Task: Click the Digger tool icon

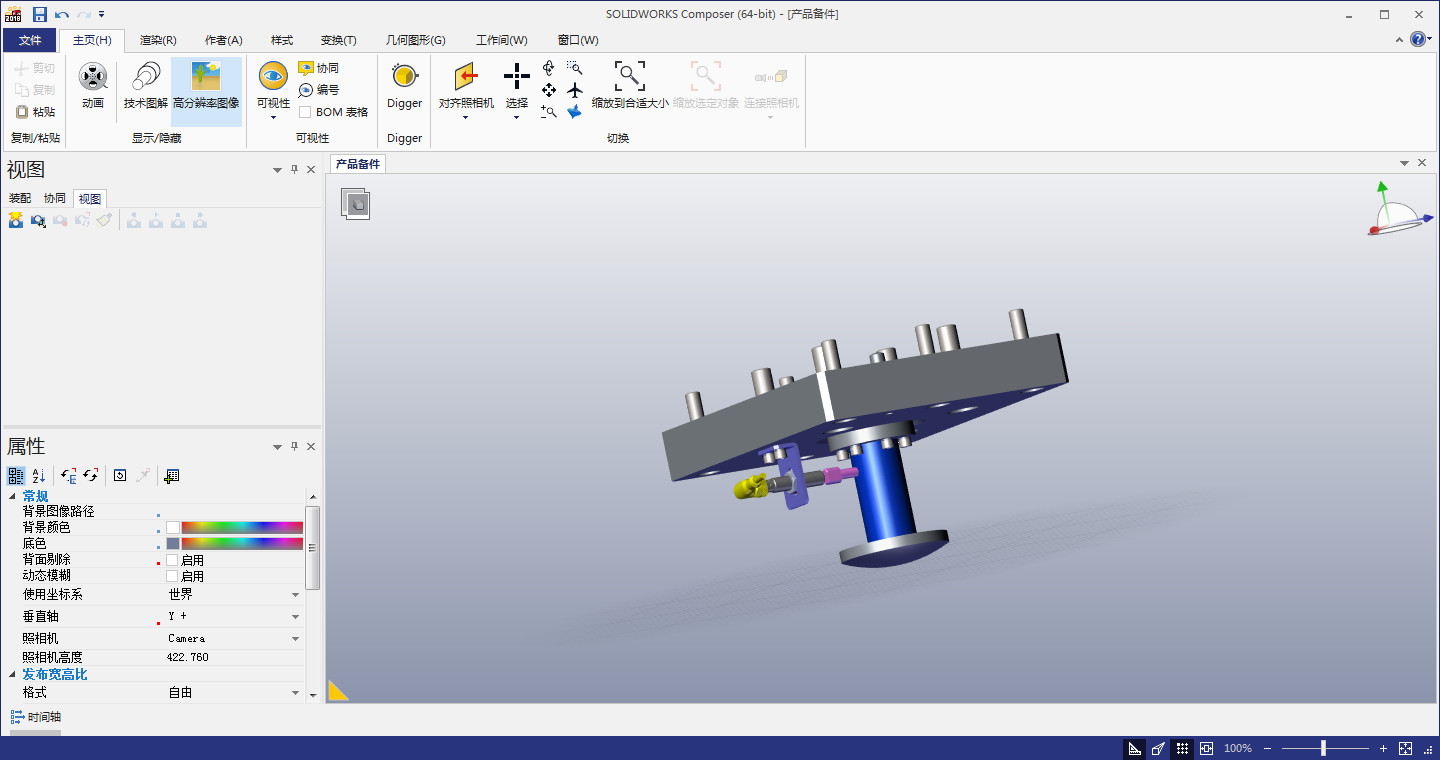Action: (x=404, y=77)
